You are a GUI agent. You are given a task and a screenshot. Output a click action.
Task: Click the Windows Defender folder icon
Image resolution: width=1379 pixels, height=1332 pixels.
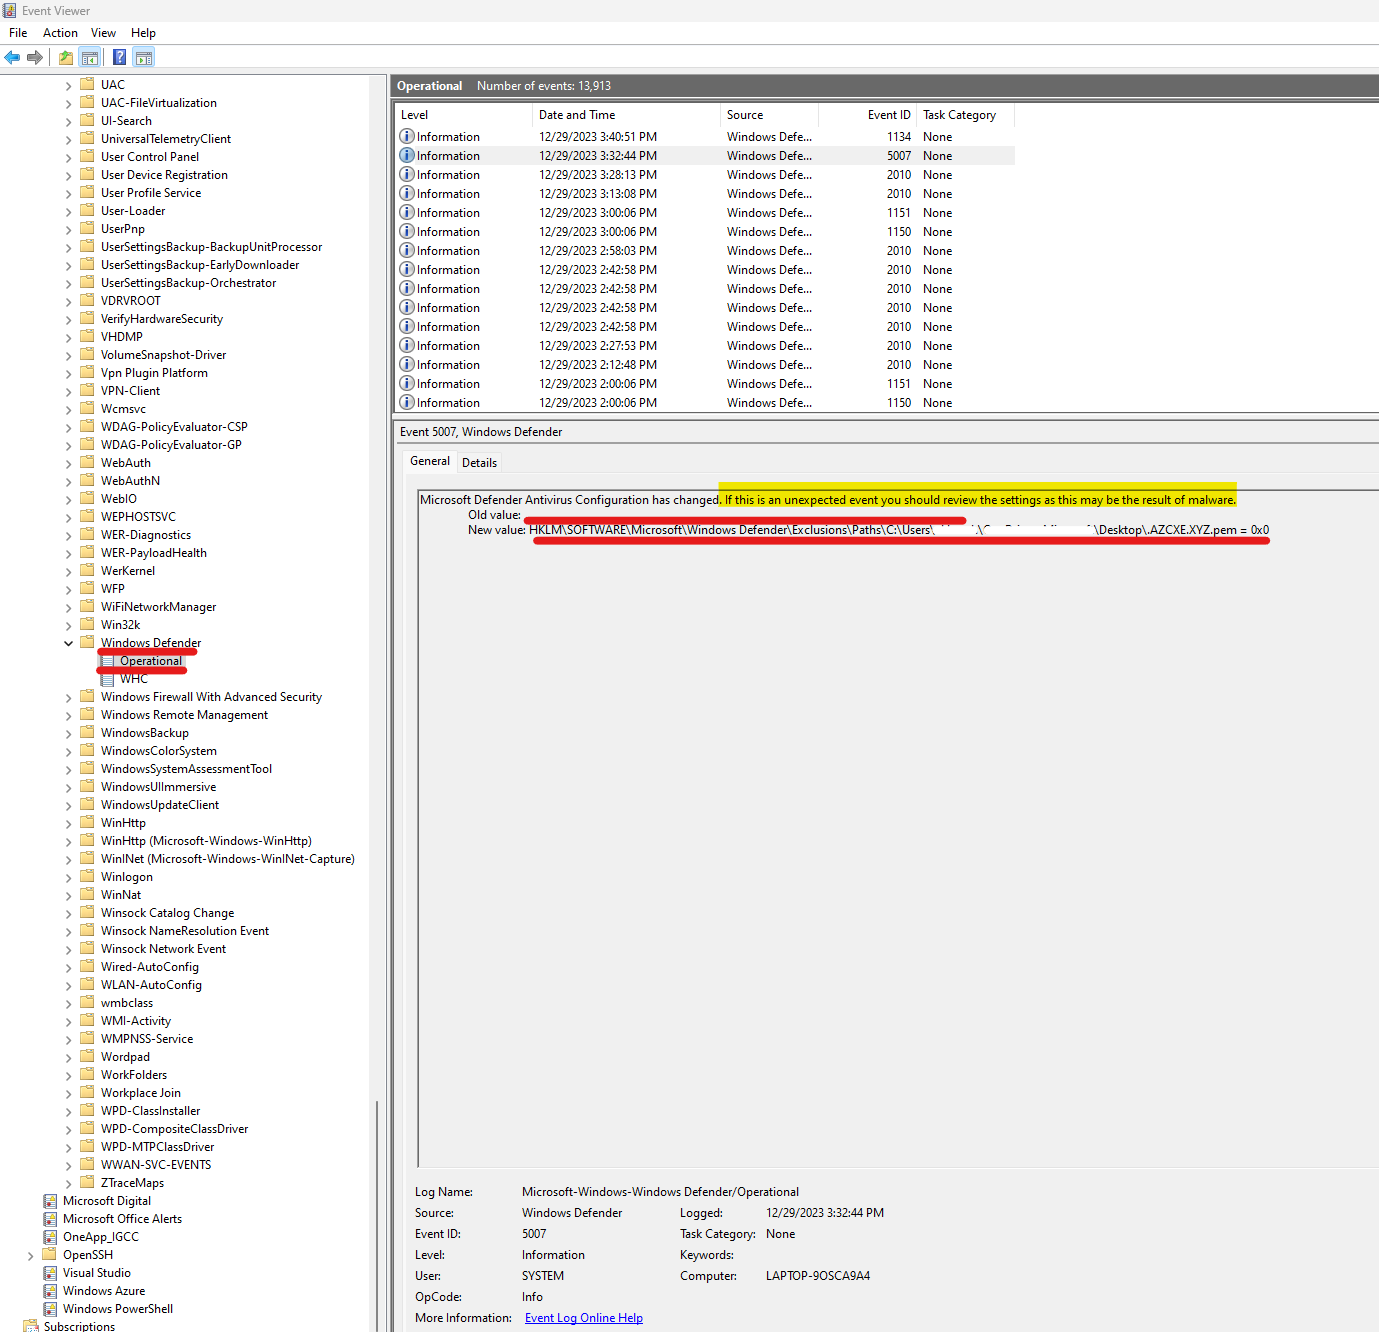88,642
